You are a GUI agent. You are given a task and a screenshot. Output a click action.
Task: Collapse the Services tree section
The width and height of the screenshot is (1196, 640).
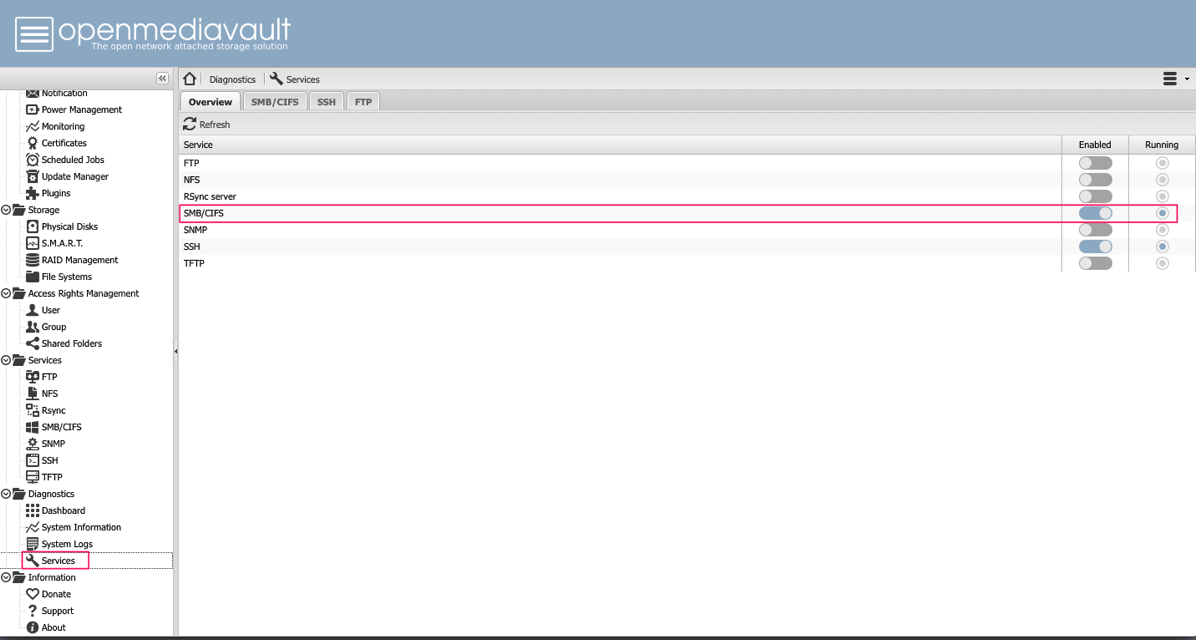pyautogui.click(x=7, y=360)
